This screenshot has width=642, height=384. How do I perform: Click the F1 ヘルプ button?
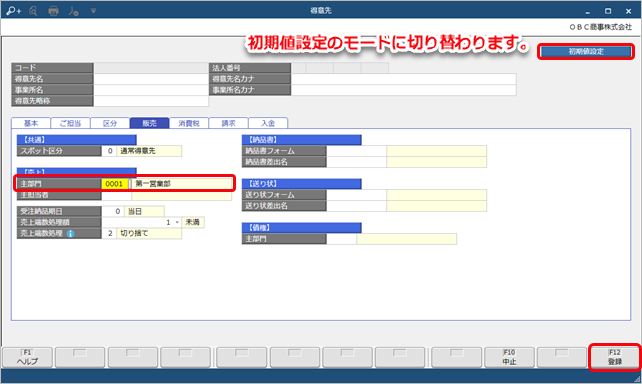tap(27, 357)
